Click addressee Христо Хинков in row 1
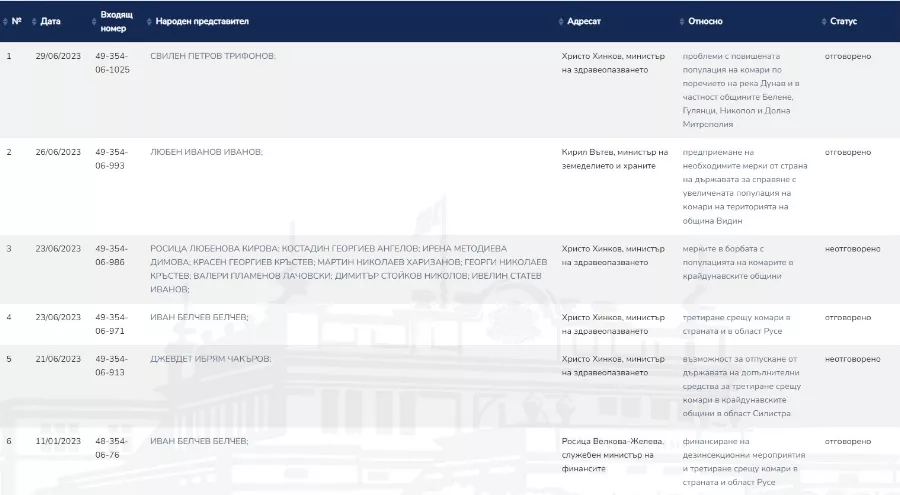Screen dimensions: 900x495 click(x=613, y=63)
